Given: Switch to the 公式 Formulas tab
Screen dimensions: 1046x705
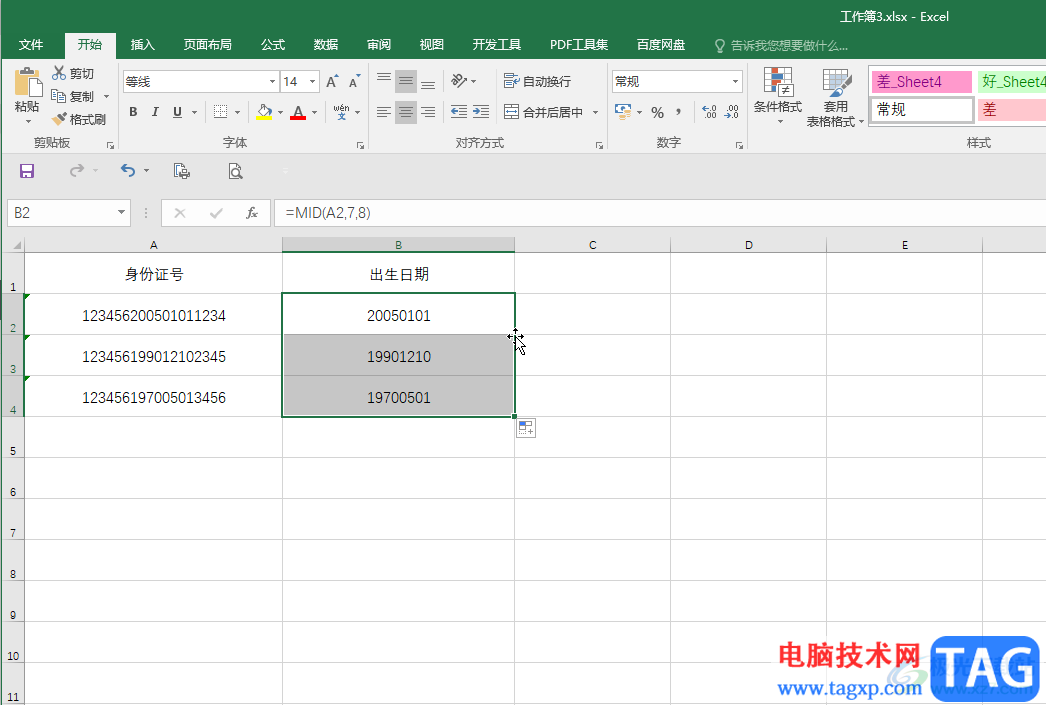Looking at the screenshot, I should coord(273,45).
